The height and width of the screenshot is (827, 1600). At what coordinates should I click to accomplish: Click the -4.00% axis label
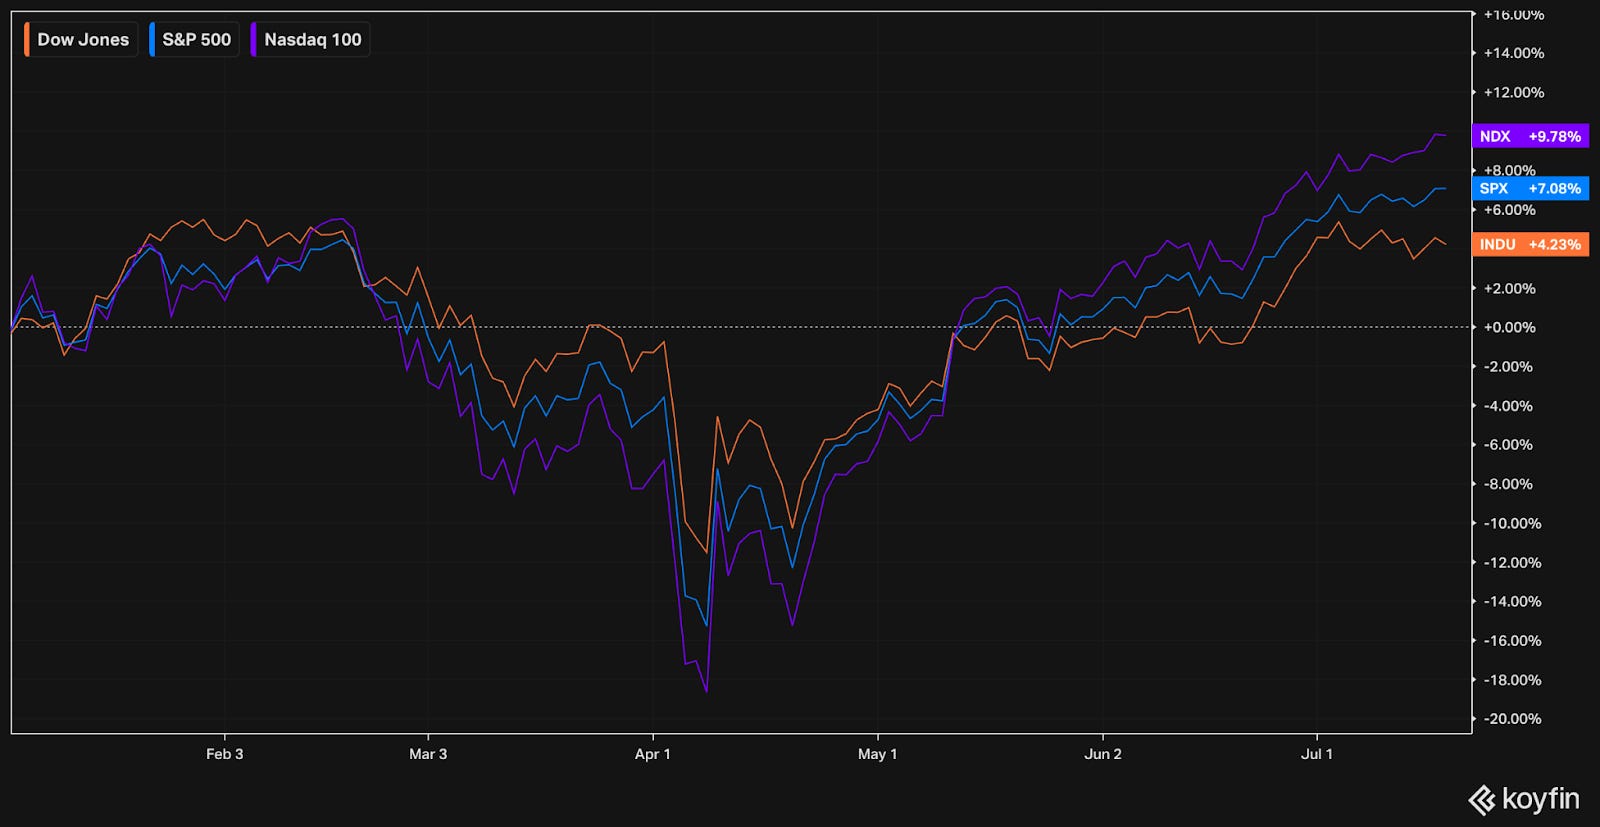[x=1509, y=406]
